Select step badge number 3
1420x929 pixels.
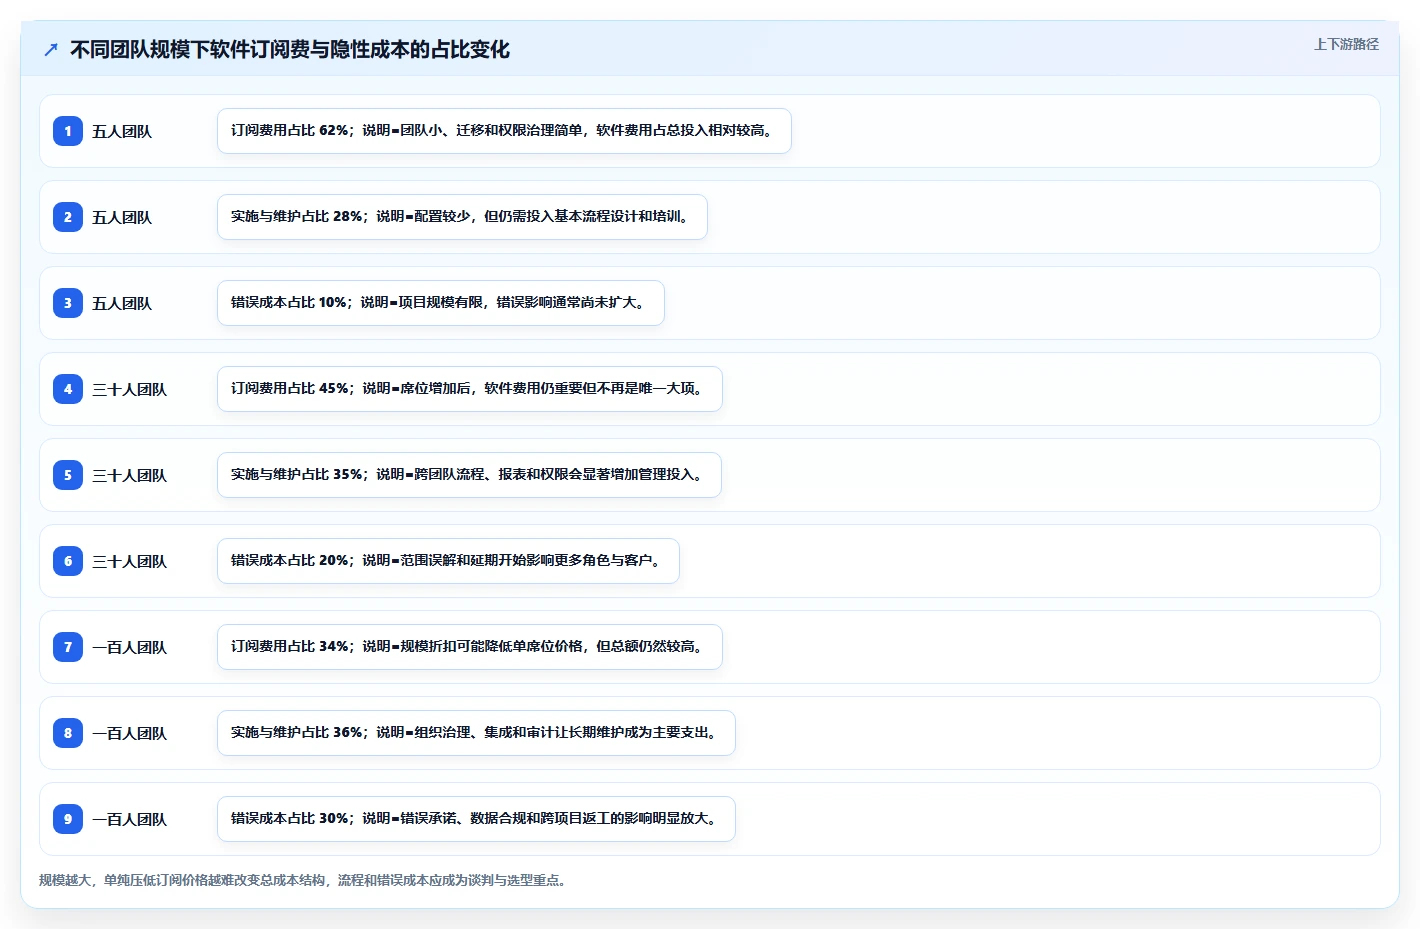[68, 303]
